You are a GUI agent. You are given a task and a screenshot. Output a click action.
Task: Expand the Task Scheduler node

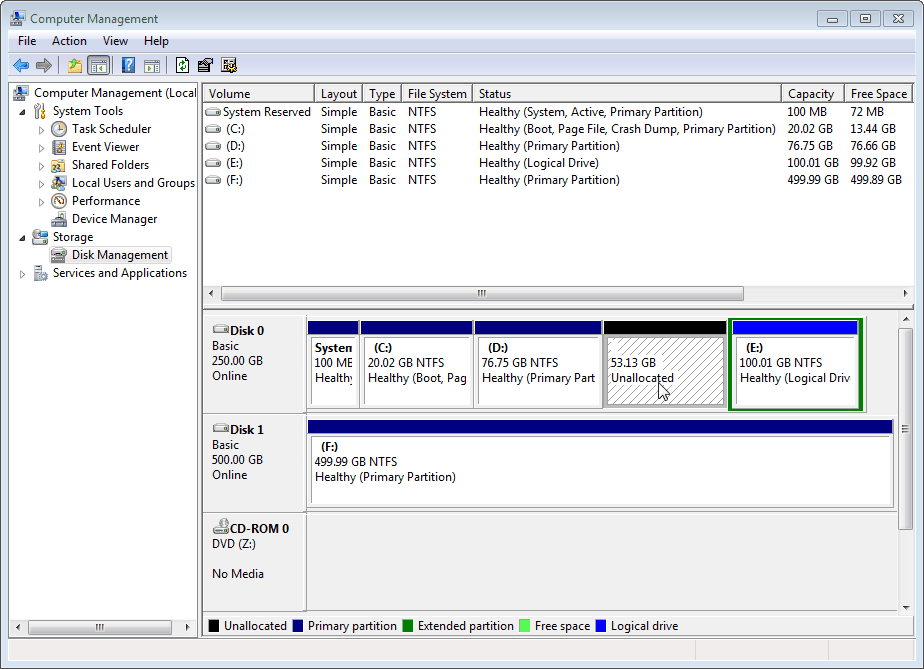point(41,130)
